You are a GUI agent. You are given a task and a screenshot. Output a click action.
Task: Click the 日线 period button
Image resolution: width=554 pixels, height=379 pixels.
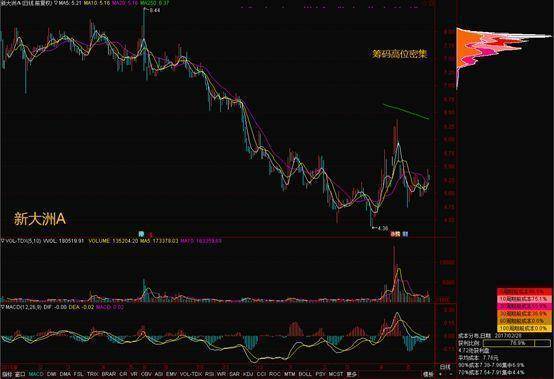[x=444, y=367]
